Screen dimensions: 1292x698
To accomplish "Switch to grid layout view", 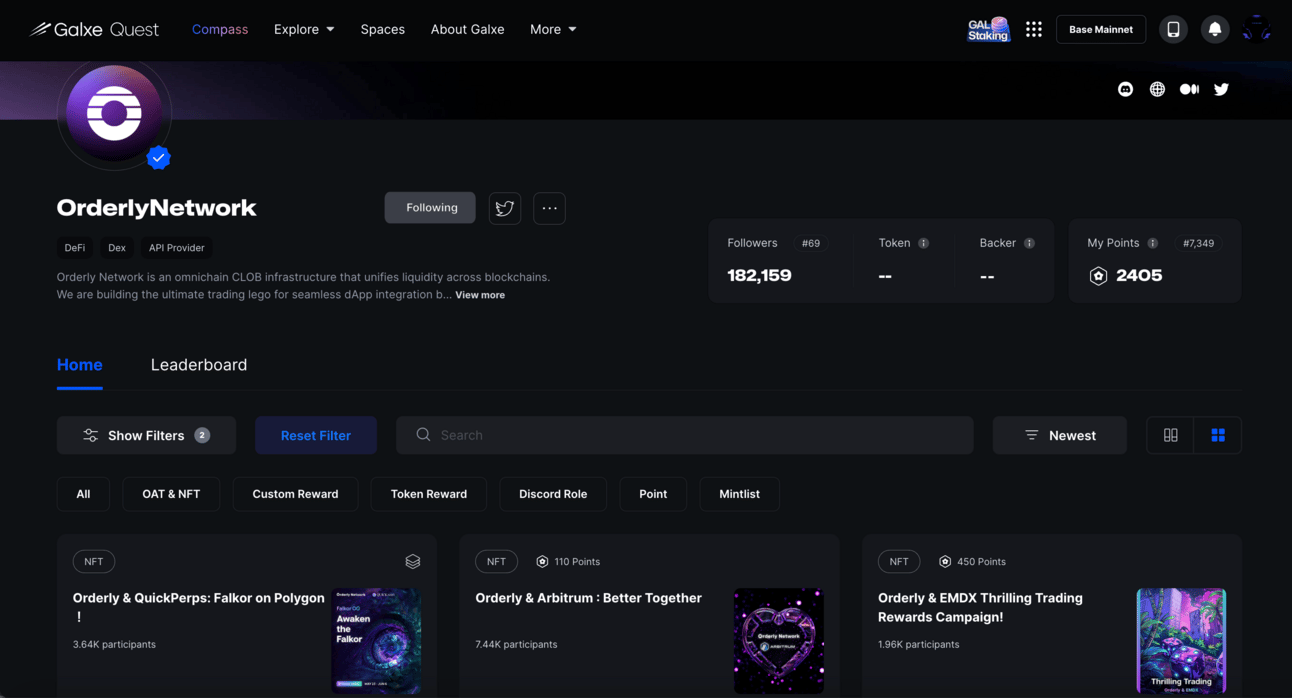I will [1218, 435].
